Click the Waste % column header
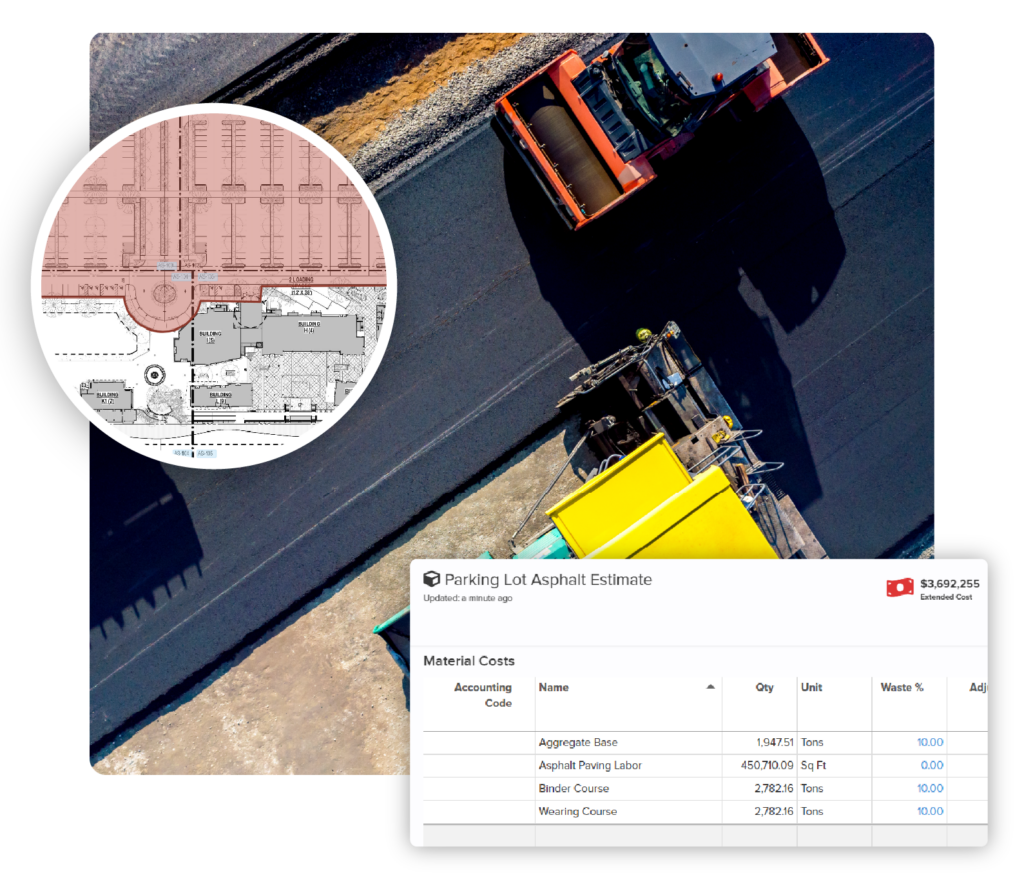The height and width of the screenshot is (878, 1024). [901, 688]
